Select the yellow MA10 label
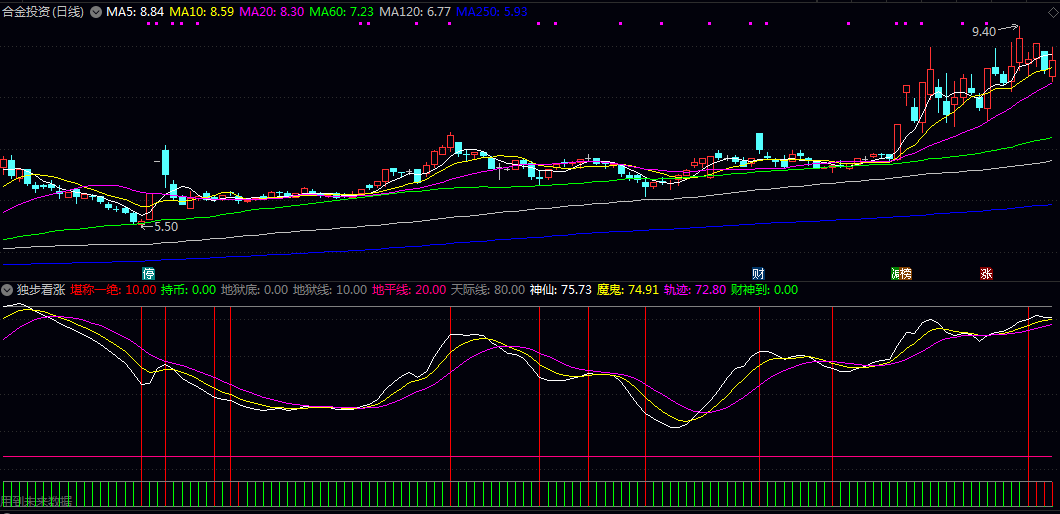1060x514 pixels. 202,12
